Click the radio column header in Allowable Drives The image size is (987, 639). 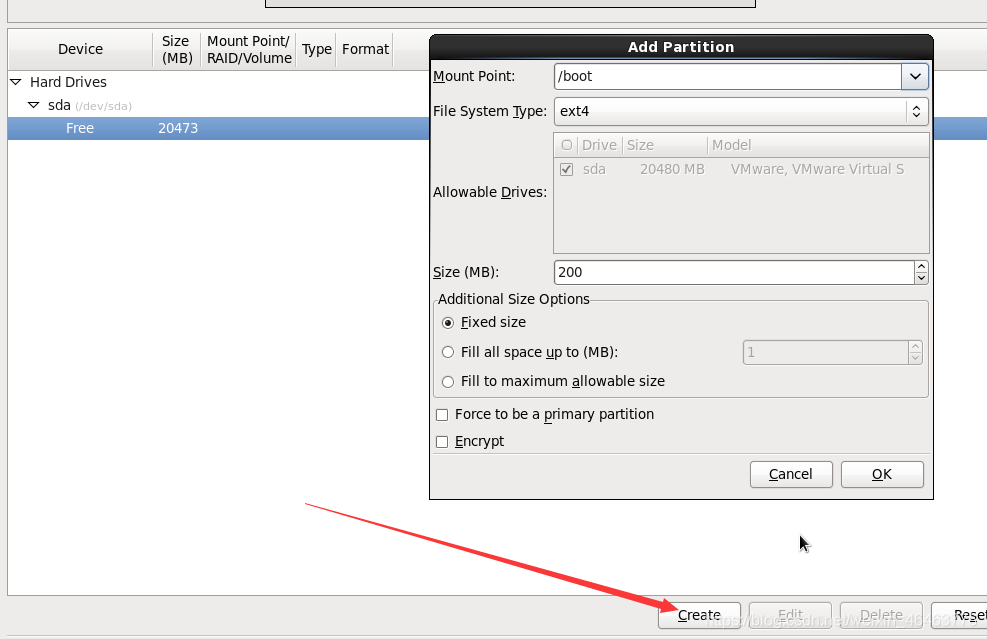pos(567,145)
